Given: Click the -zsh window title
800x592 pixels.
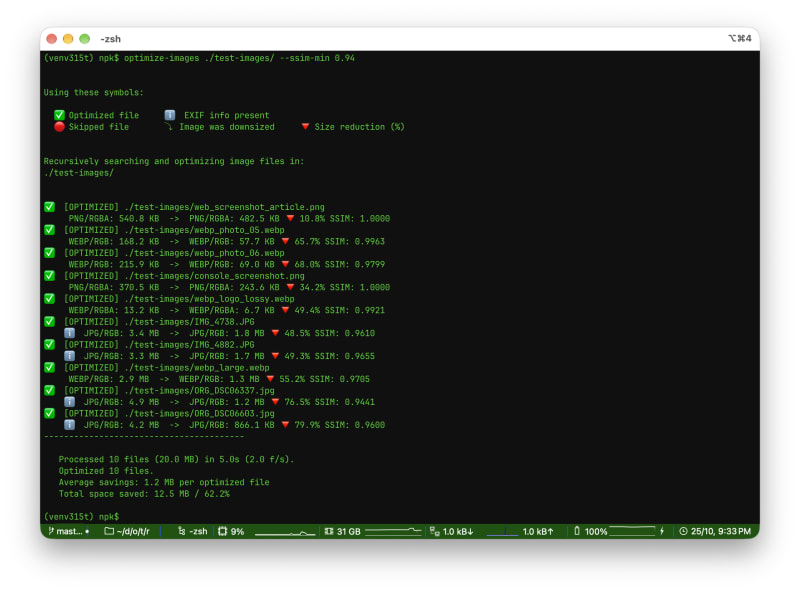Looking at the screenshot, I should click(x=111, y=39).
